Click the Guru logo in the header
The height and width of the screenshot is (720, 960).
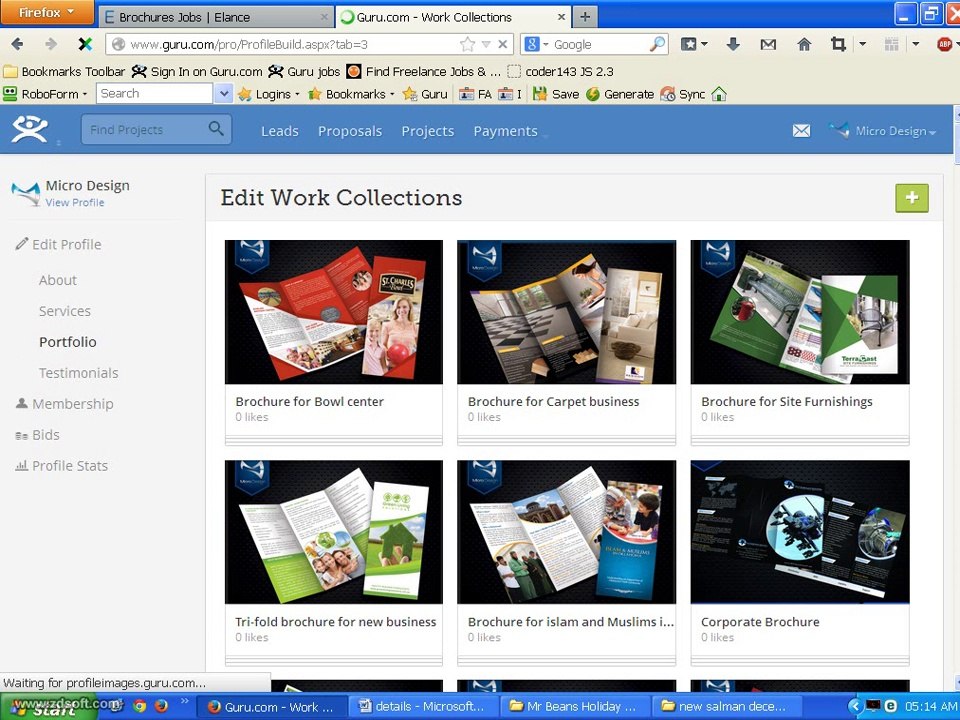point(30,129)
